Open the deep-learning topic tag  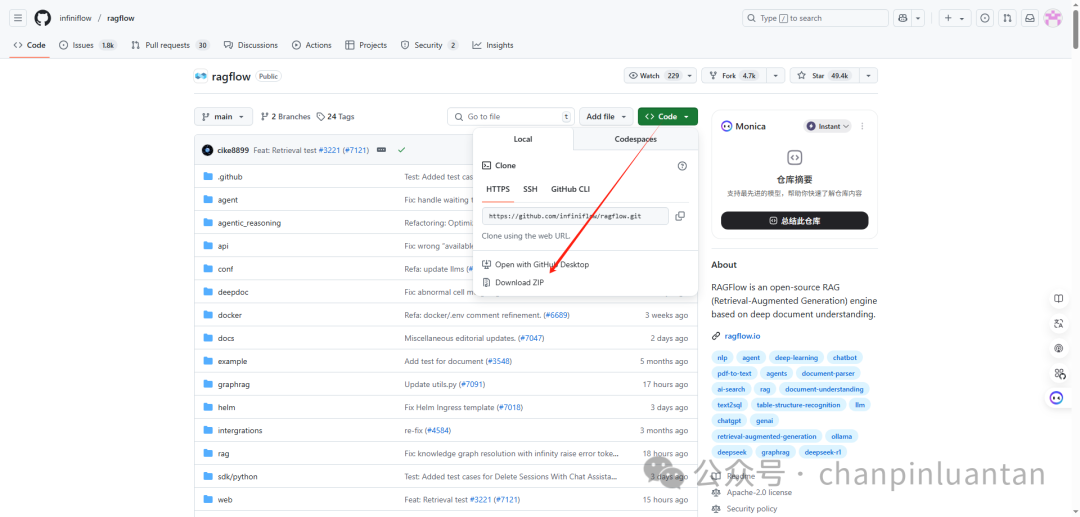point(796,357)
